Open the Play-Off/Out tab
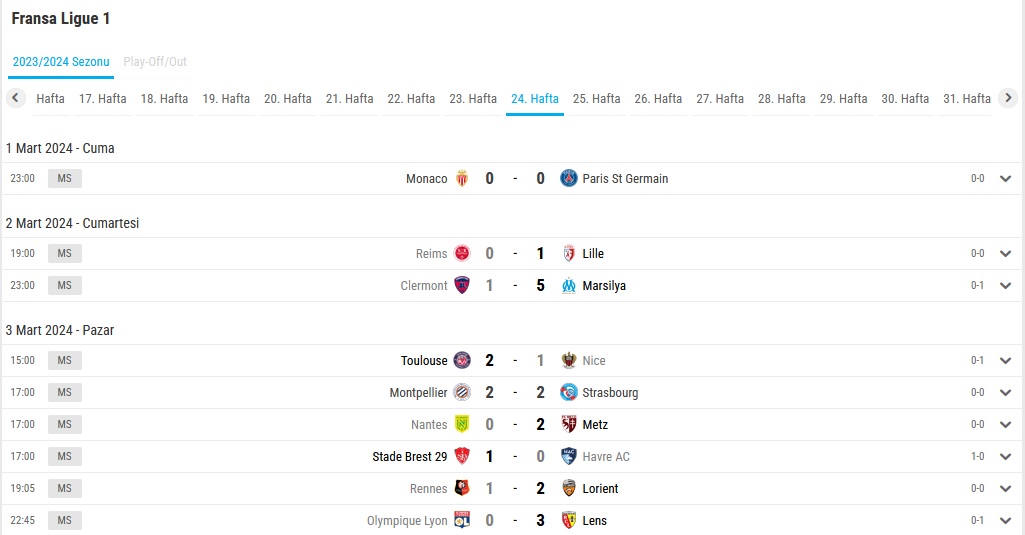 pyautogui.click(x=155, y=61)
